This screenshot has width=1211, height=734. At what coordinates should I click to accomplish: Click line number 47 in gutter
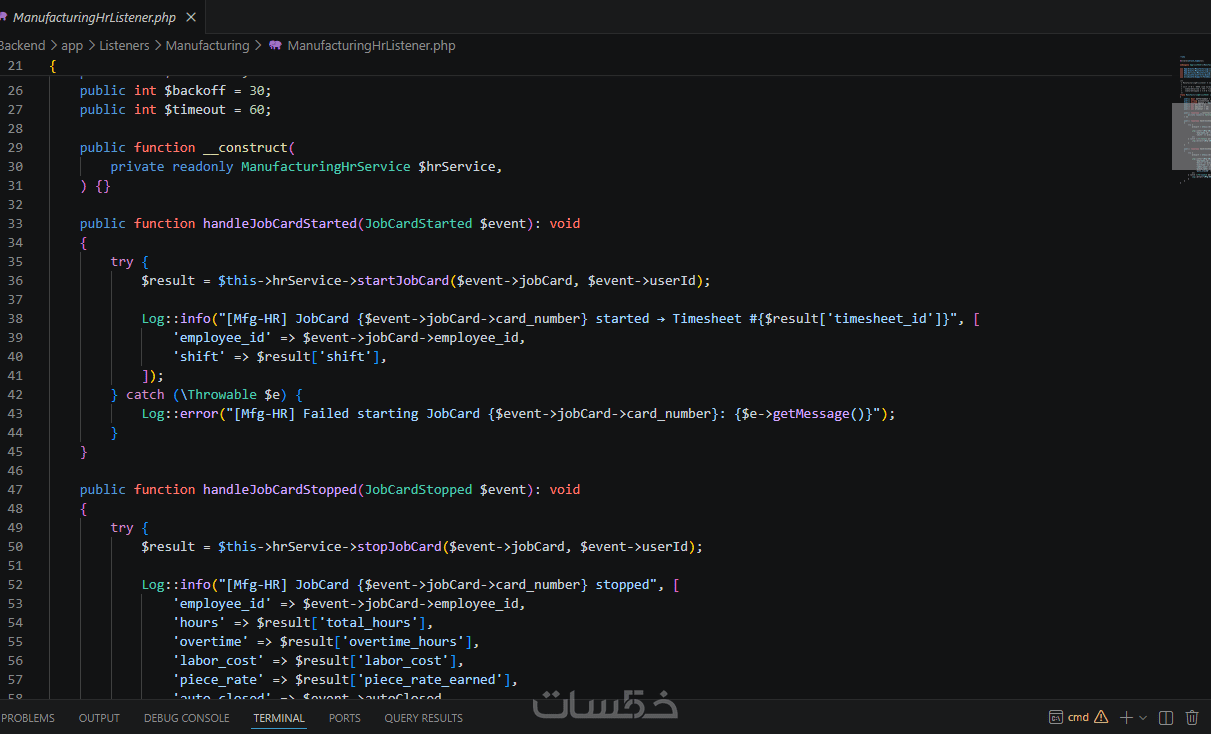click(x=14, y=489)
